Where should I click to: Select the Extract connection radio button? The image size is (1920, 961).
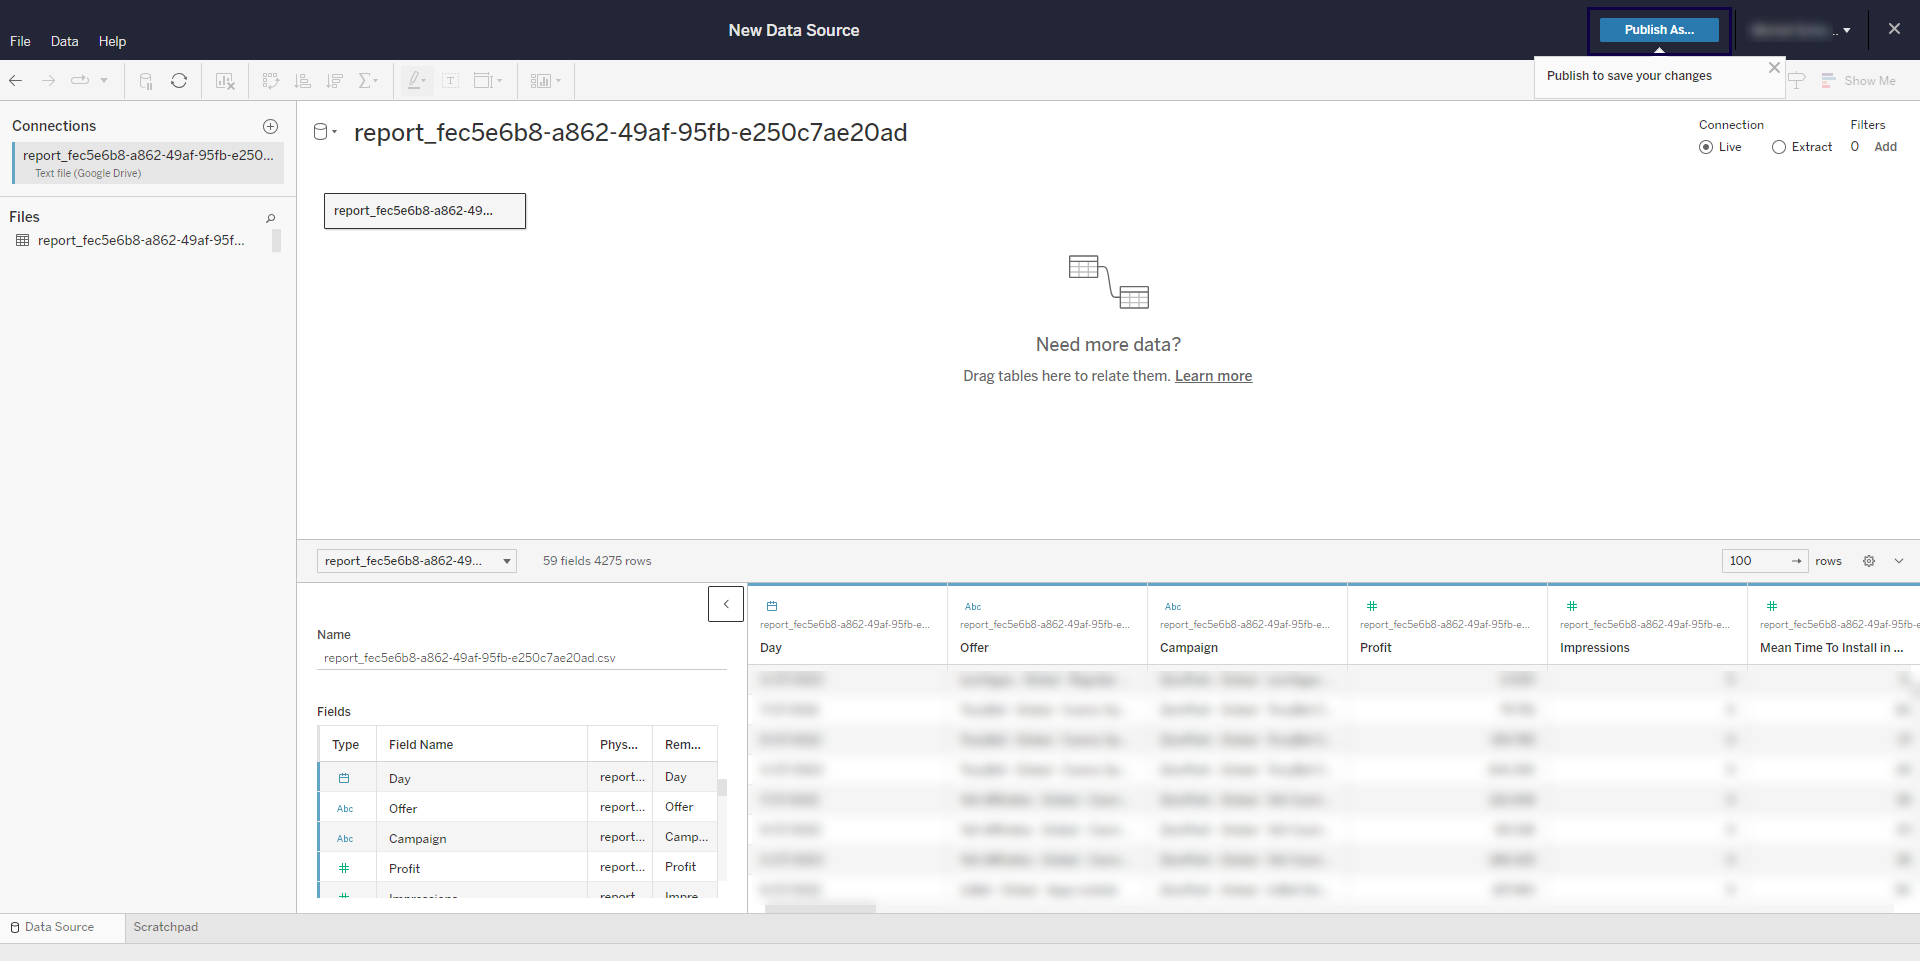(1778, 147)
